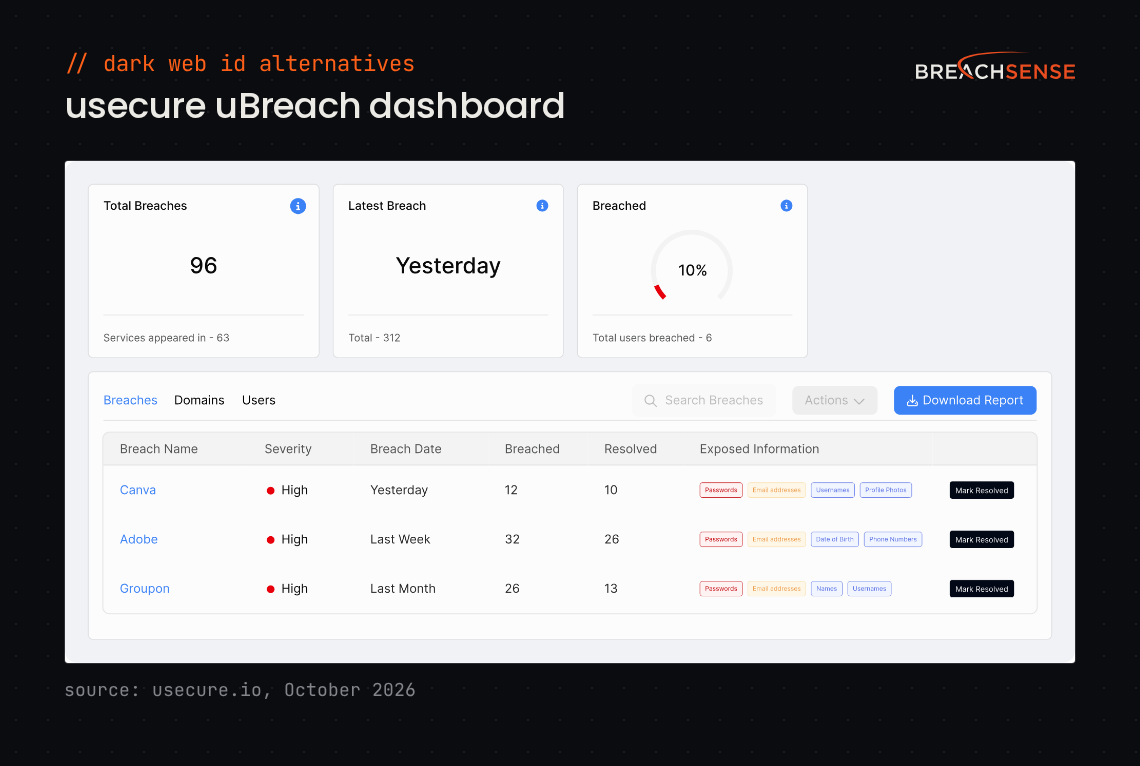Click the Passwords tag in Adobe row
The image size is (1140, 766).
pyautogui.click(x=721, y=540)
